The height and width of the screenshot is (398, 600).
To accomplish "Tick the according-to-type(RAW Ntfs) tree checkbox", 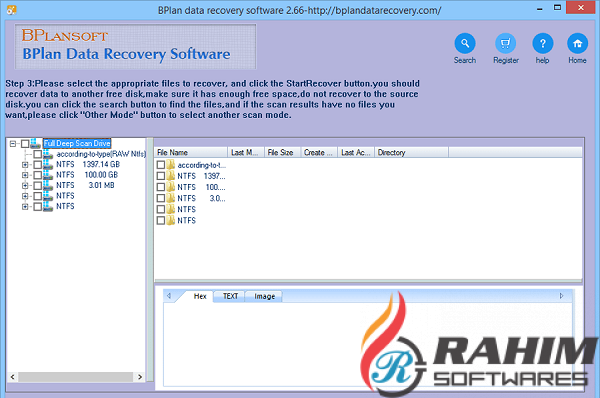I will [38, 154].
